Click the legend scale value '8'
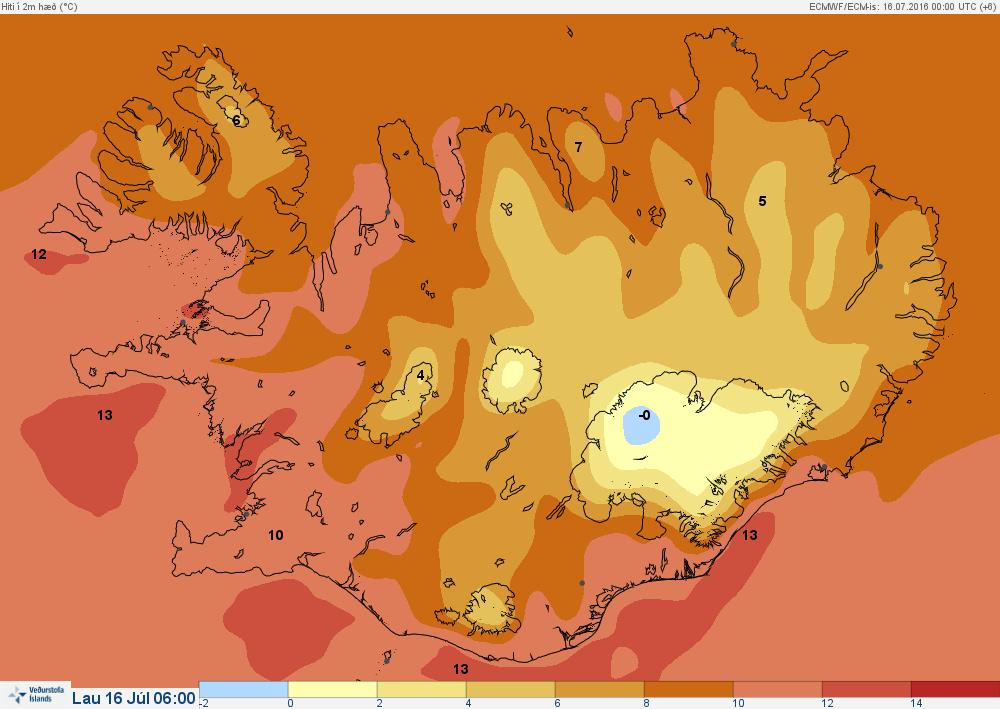Viewport: 1000px width, 709px height. pyautogui.click(x=647, y=703)
